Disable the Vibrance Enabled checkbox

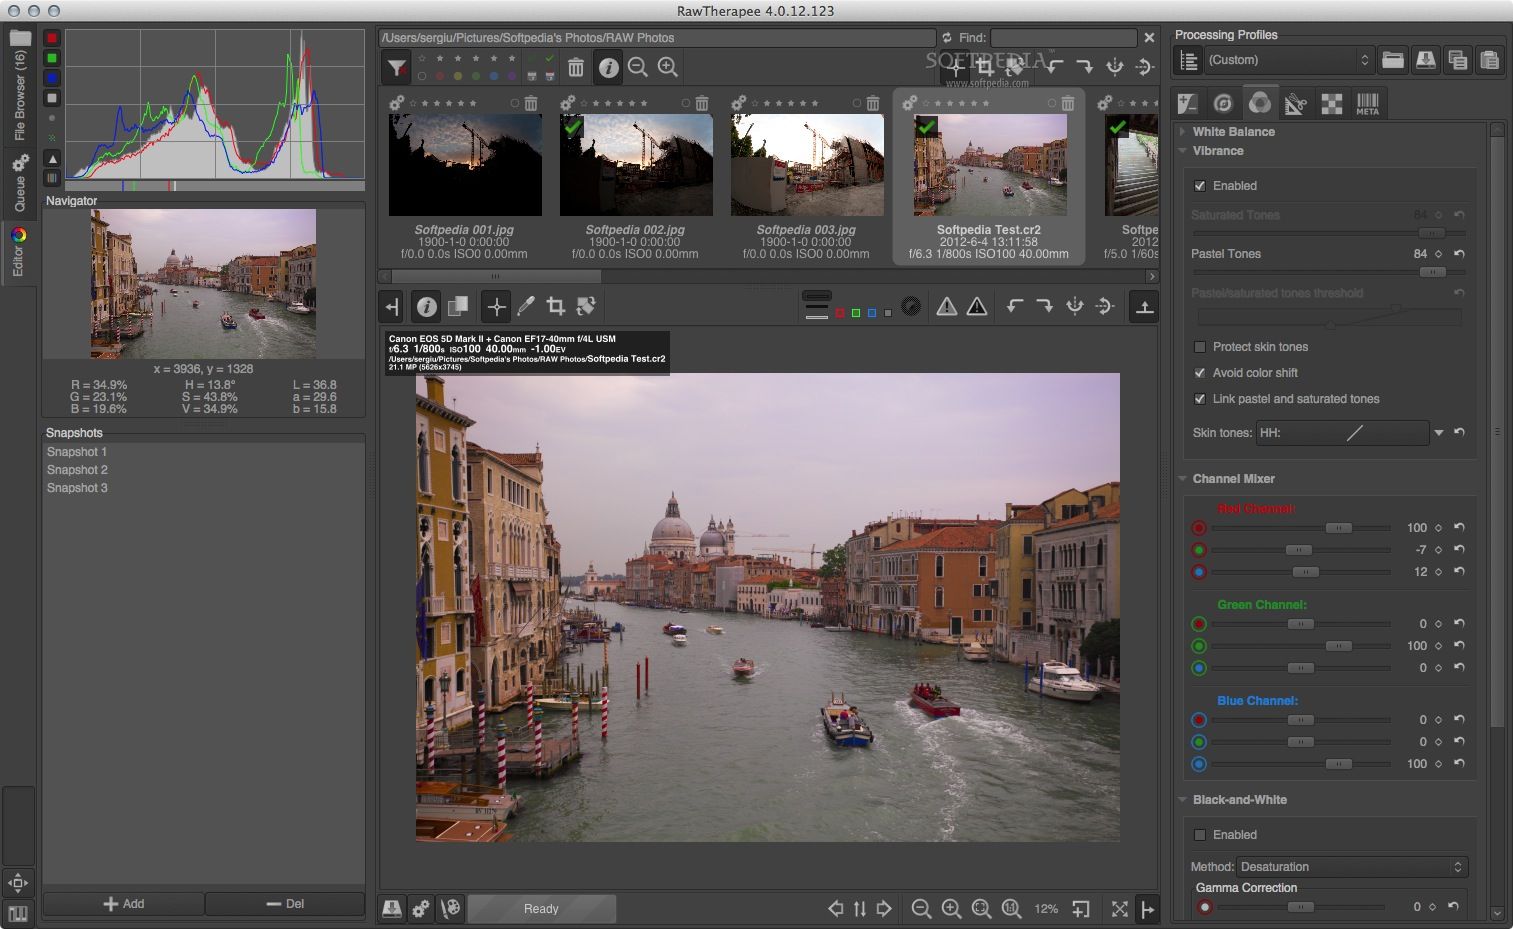(1200, 186)
